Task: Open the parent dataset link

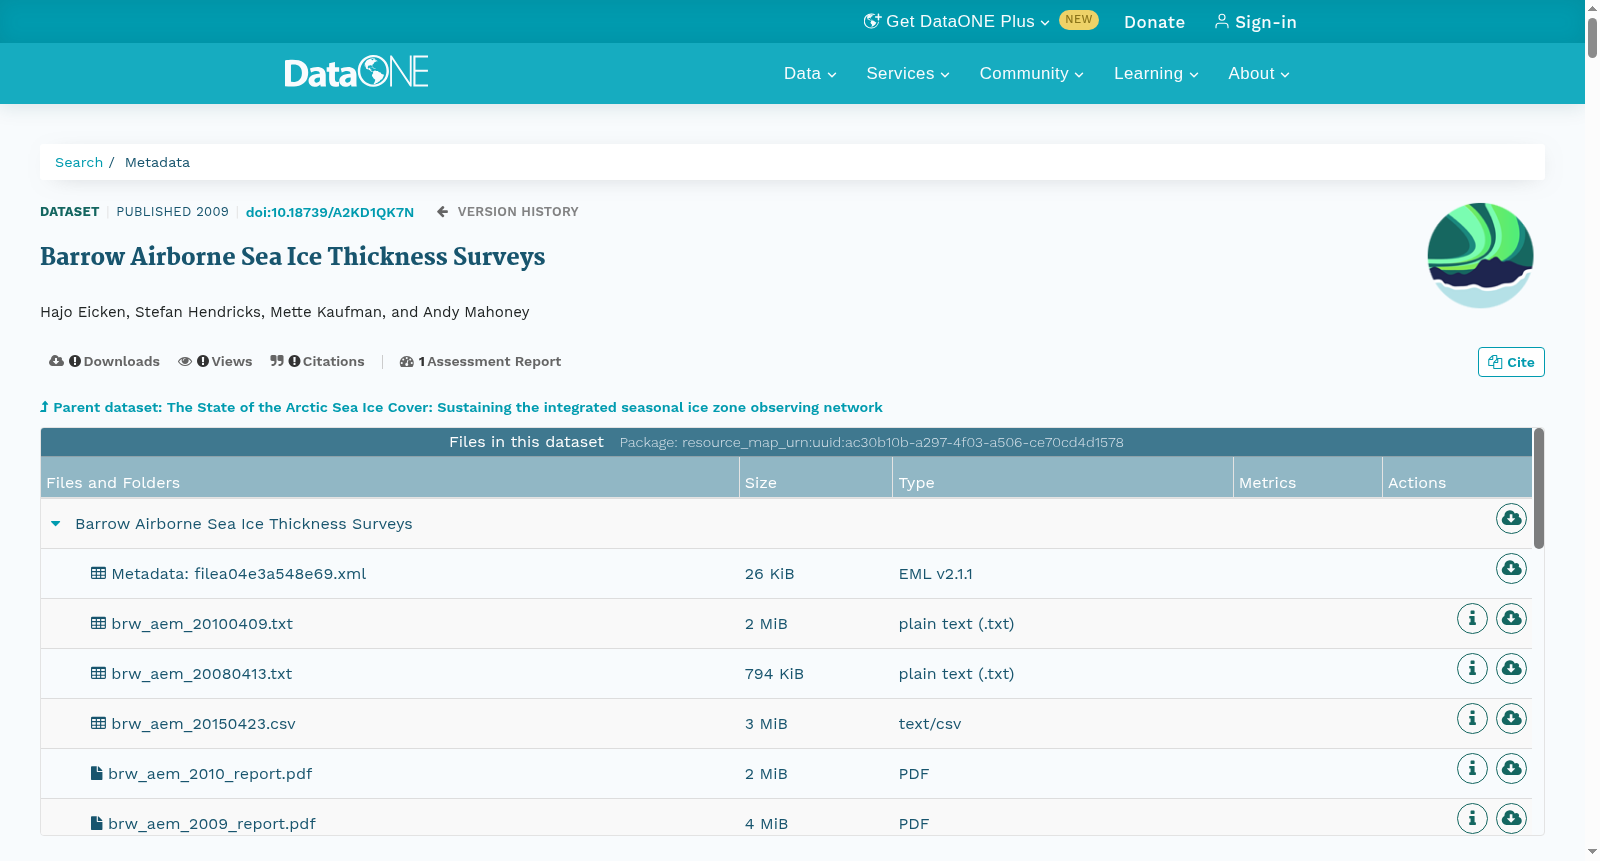Action: (461, 407)
